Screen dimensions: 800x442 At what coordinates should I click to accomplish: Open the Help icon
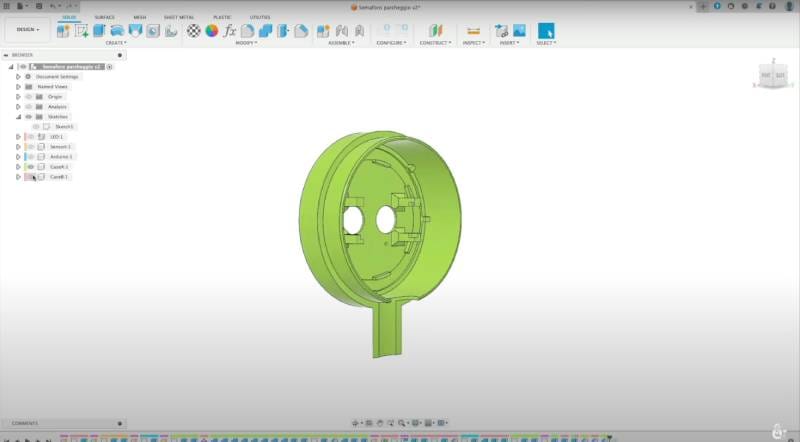[772, 6]
